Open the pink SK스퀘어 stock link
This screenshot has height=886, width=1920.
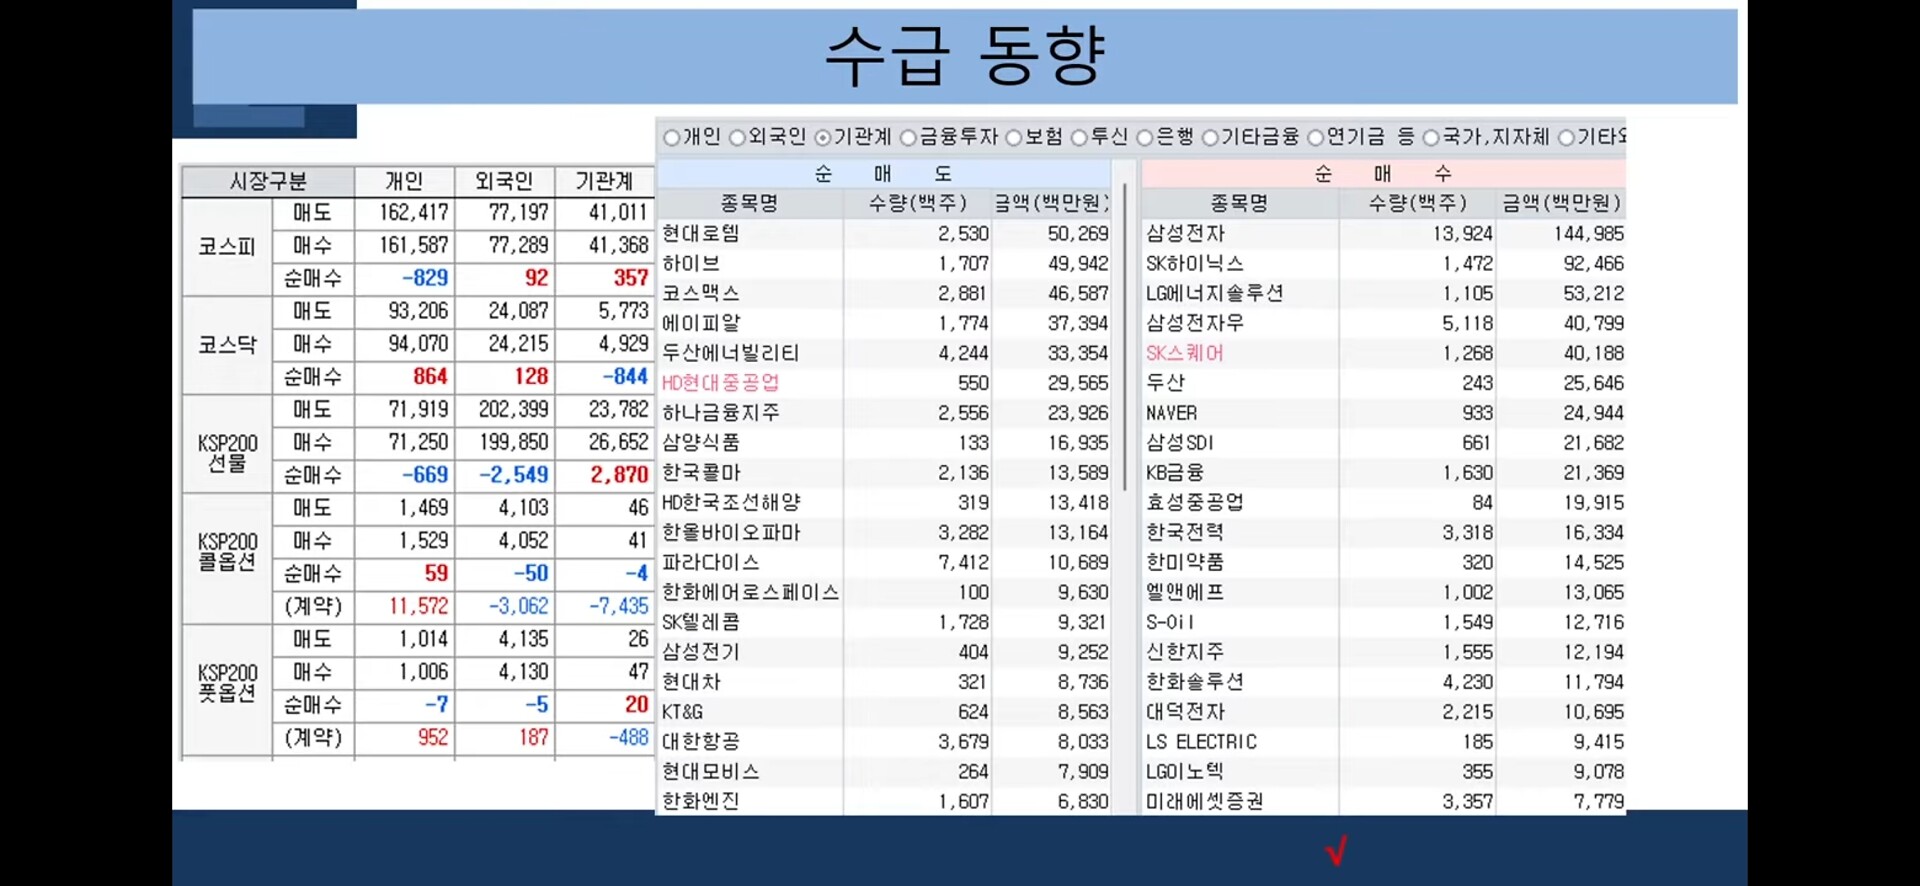click(1184, 353)
